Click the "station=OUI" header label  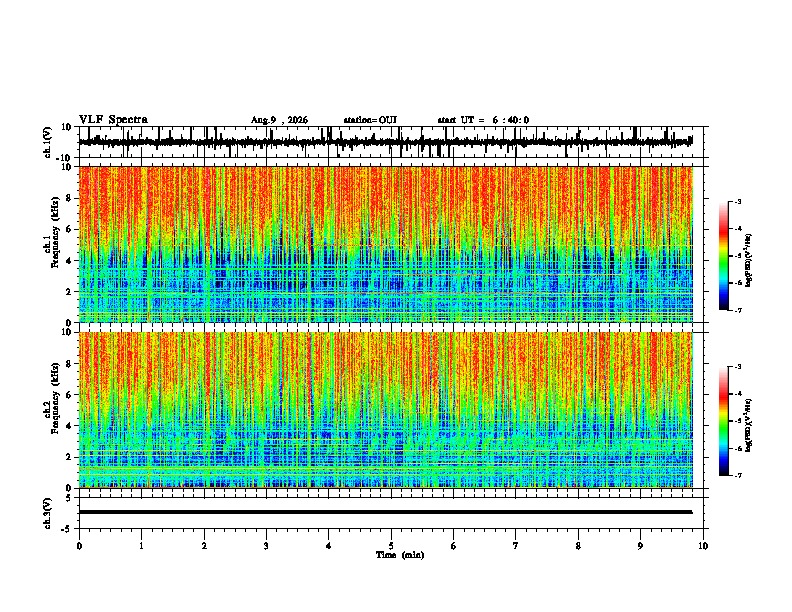click(370, 120)
